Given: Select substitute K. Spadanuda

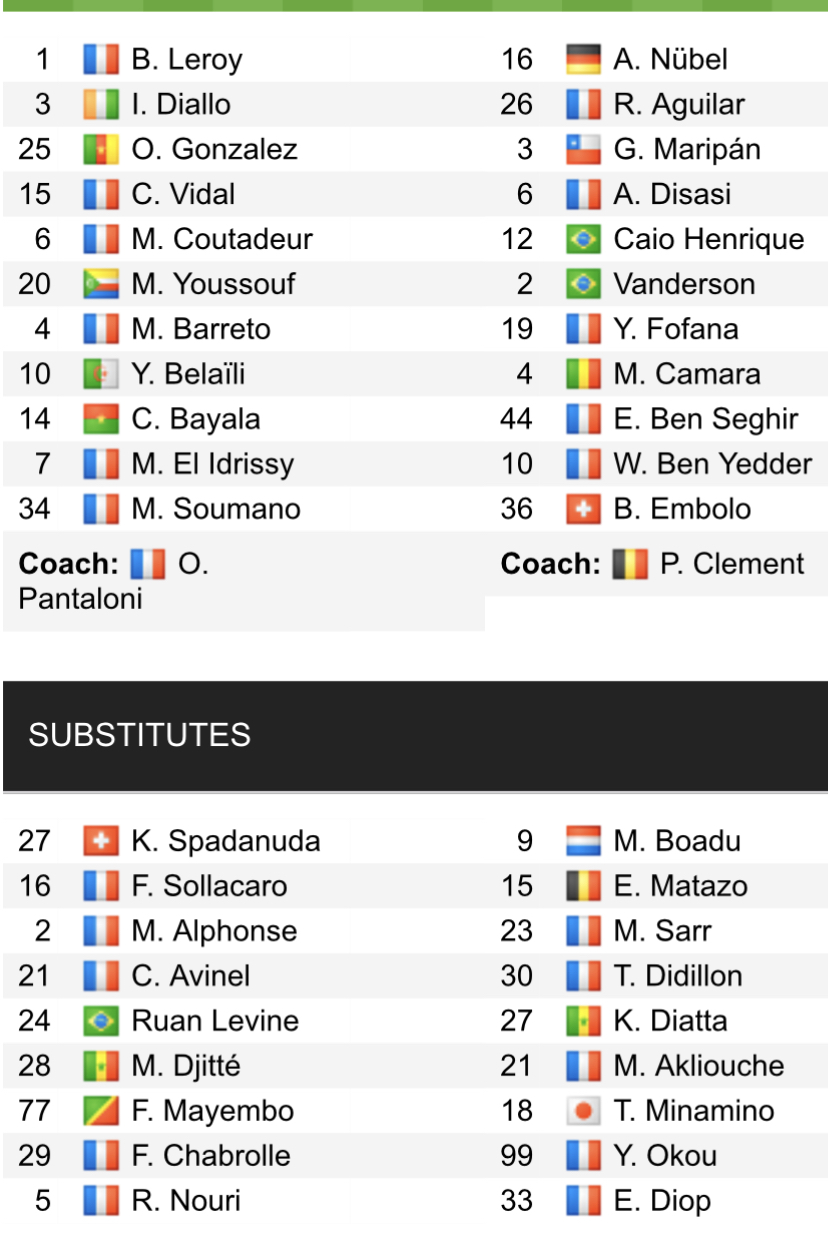Looking at the screenshot, I should [226, 841].
